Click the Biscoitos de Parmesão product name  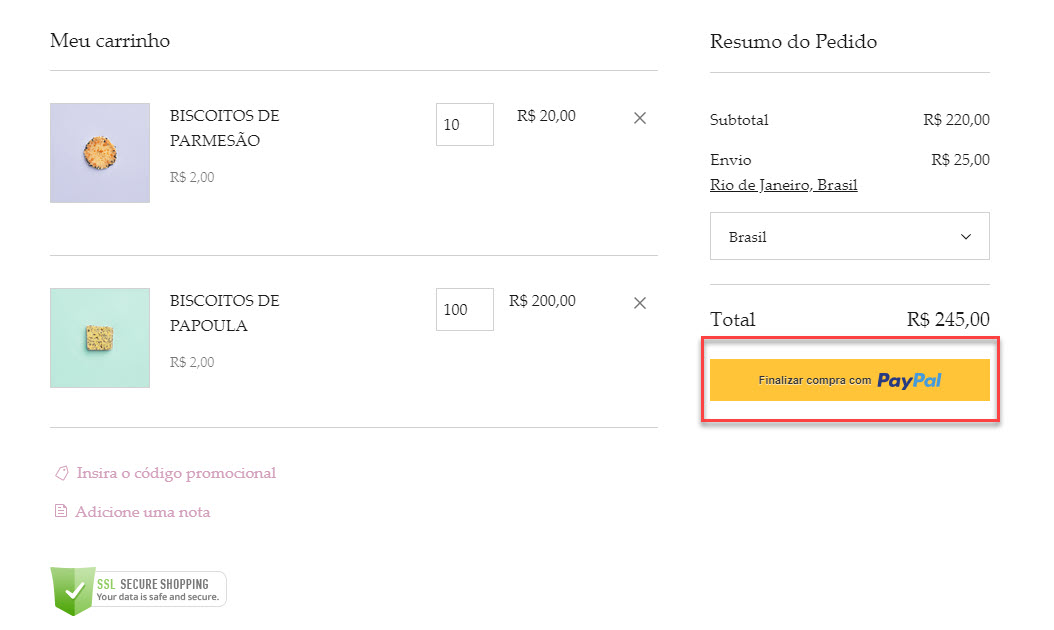tap(224, 128)
